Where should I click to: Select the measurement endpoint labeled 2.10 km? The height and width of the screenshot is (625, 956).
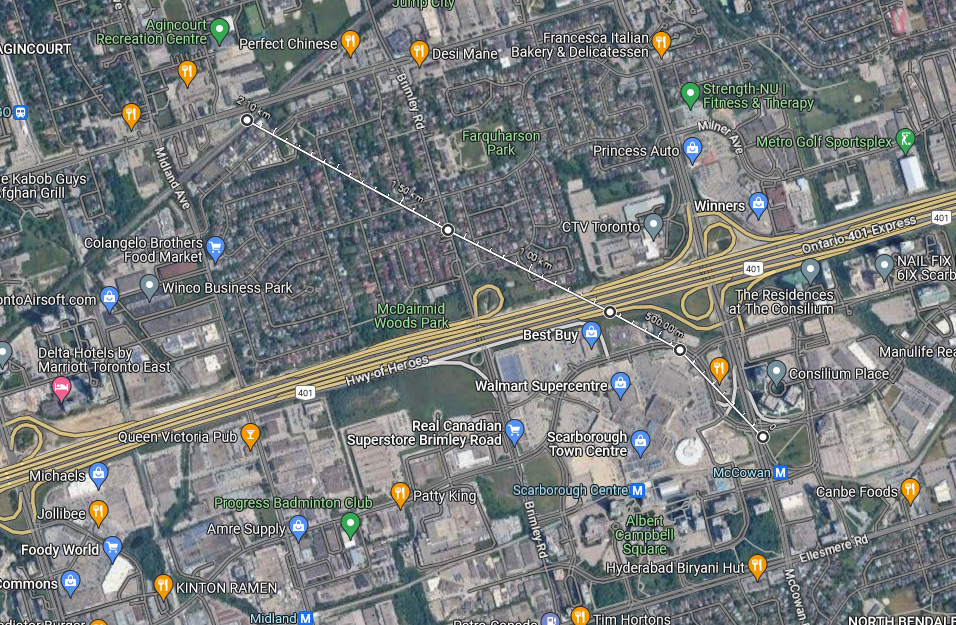coord(246,120)
